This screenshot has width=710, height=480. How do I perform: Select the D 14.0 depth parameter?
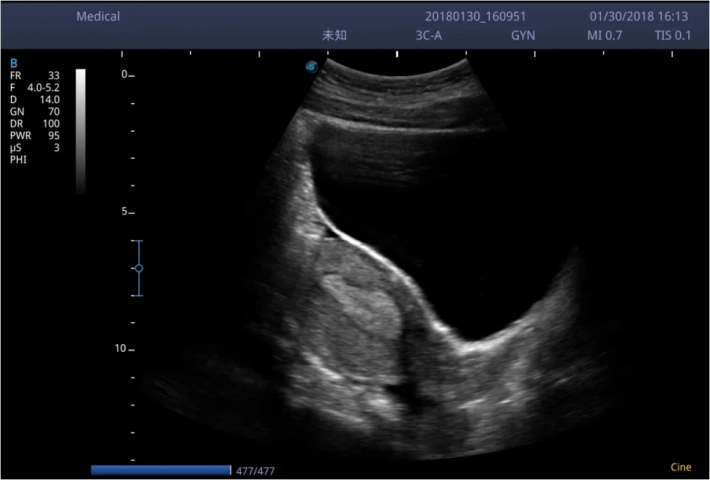click(x=34, y=99)
